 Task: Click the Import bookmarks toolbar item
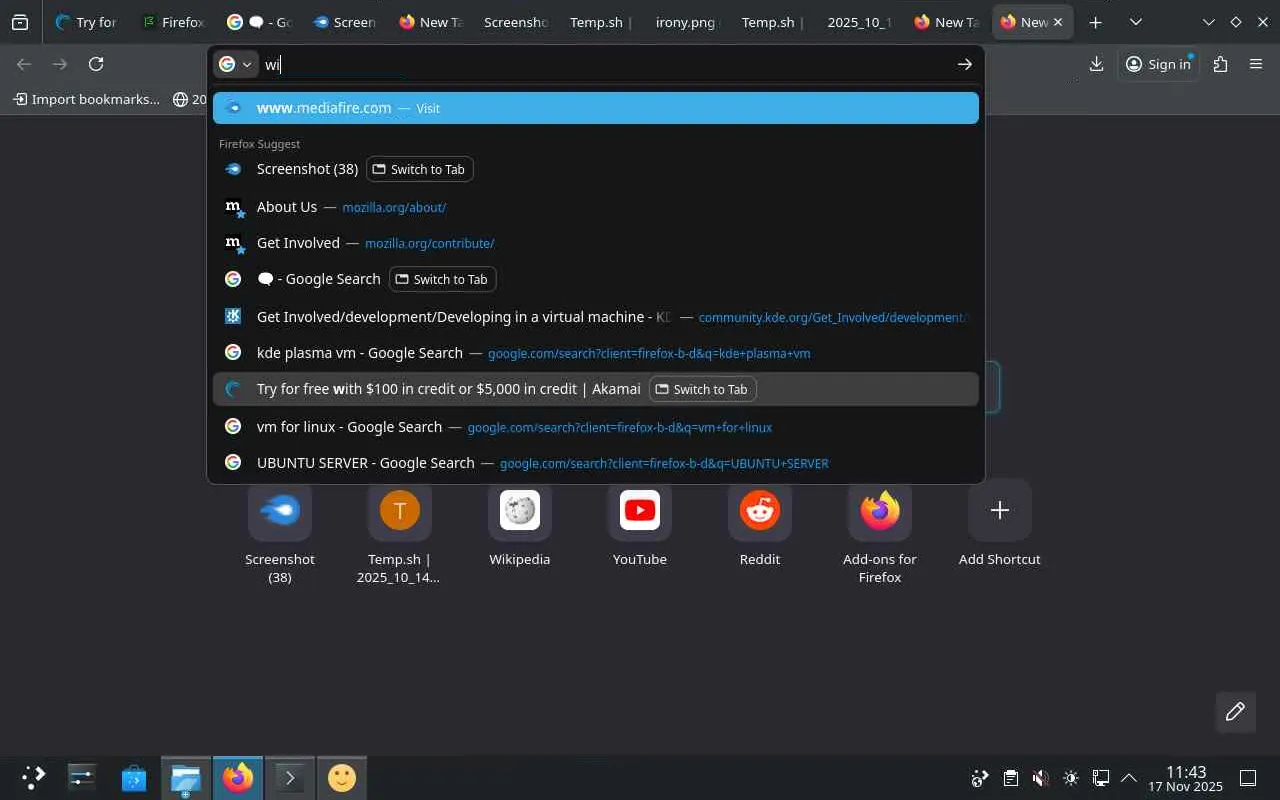click(86, 99)
